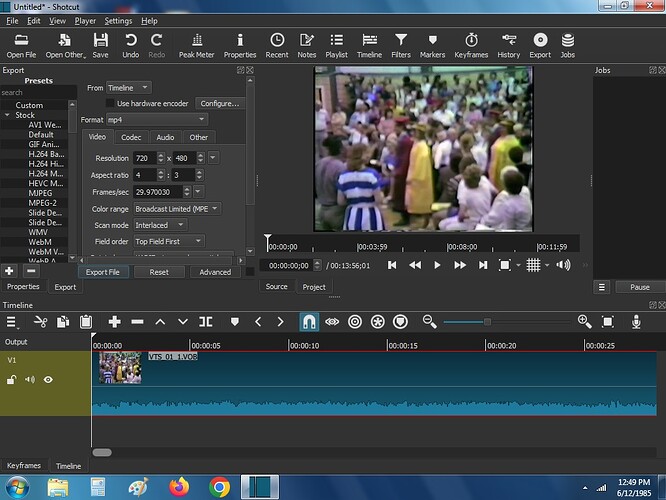Mute the V1 track audio
Viewport: 666px width, 500px height.
[x=30, y=379]
